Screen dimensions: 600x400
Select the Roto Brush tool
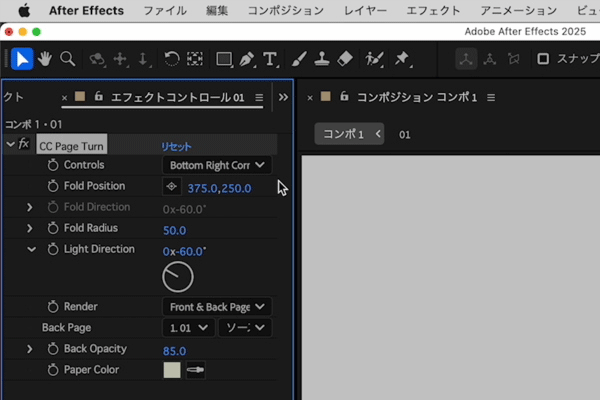[374, 59]
